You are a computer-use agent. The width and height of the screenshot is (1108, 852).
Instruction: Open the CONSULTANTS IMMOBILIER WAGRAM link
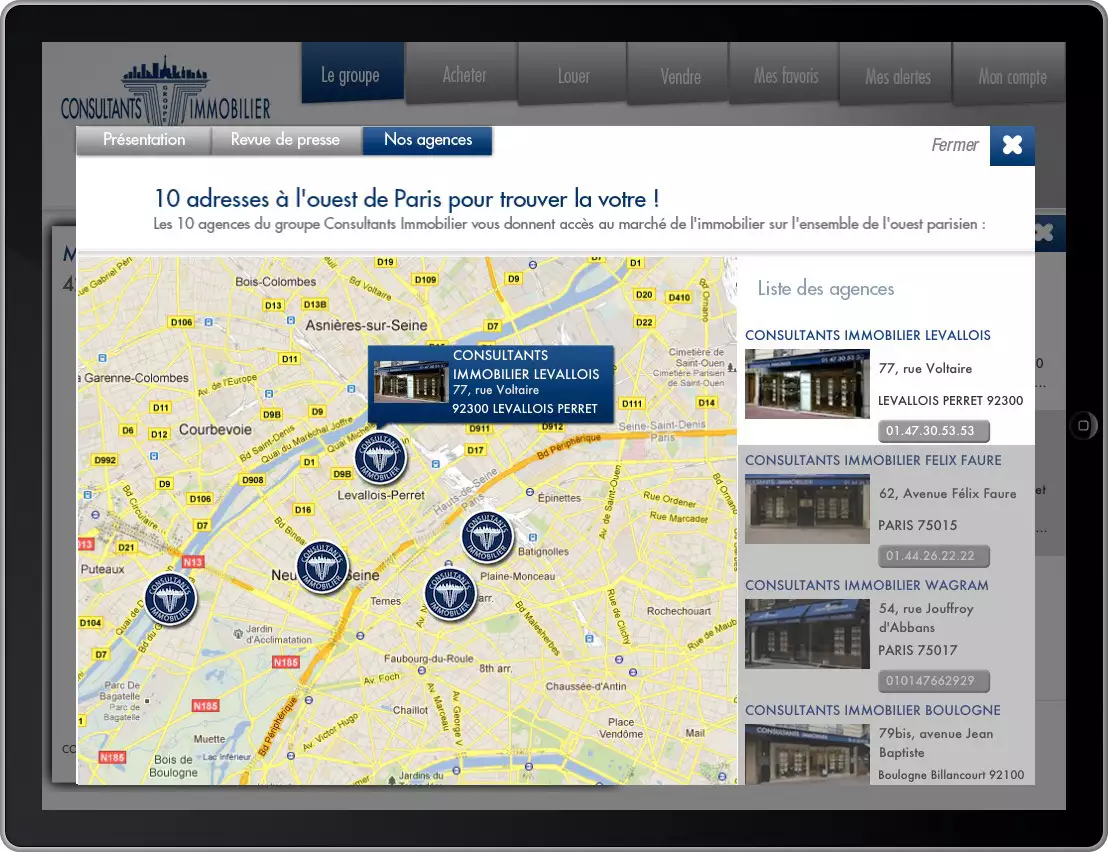pyautogui.click(x=866, y=585)
